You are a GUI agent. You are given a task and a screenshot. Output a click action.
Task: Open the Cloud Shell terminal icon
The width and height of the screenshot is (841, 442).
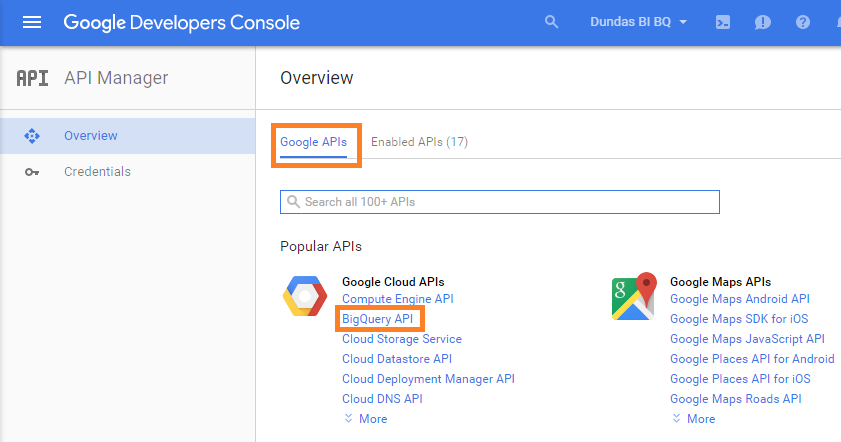point(723,22)
